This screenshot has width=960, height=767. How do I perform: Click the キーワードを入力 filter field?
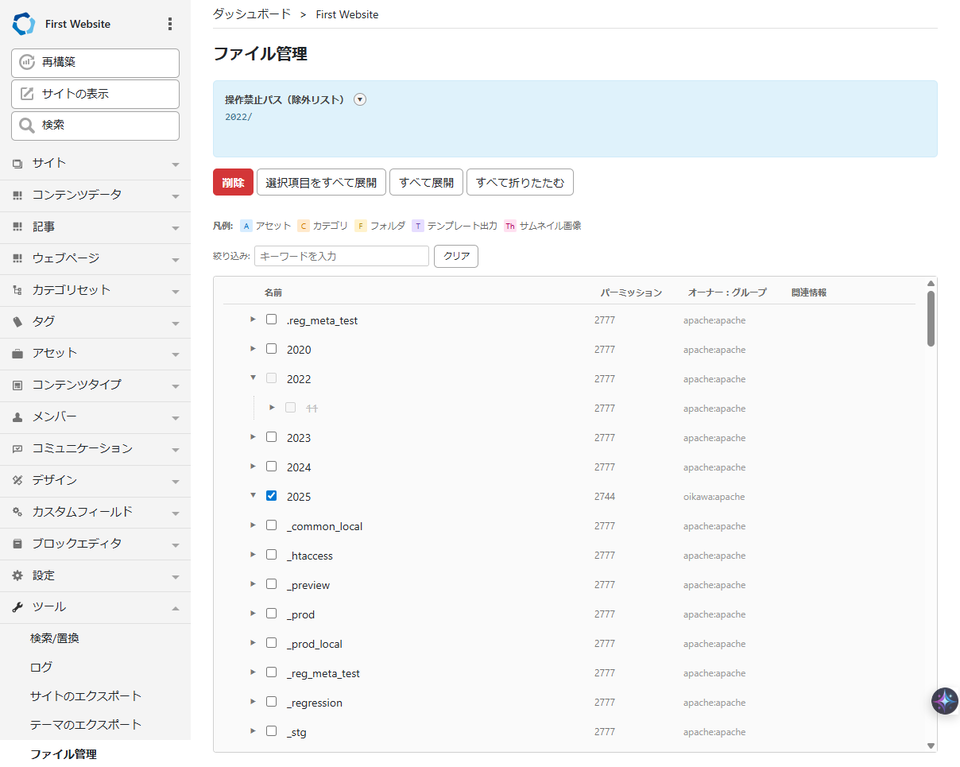point(341,256)
